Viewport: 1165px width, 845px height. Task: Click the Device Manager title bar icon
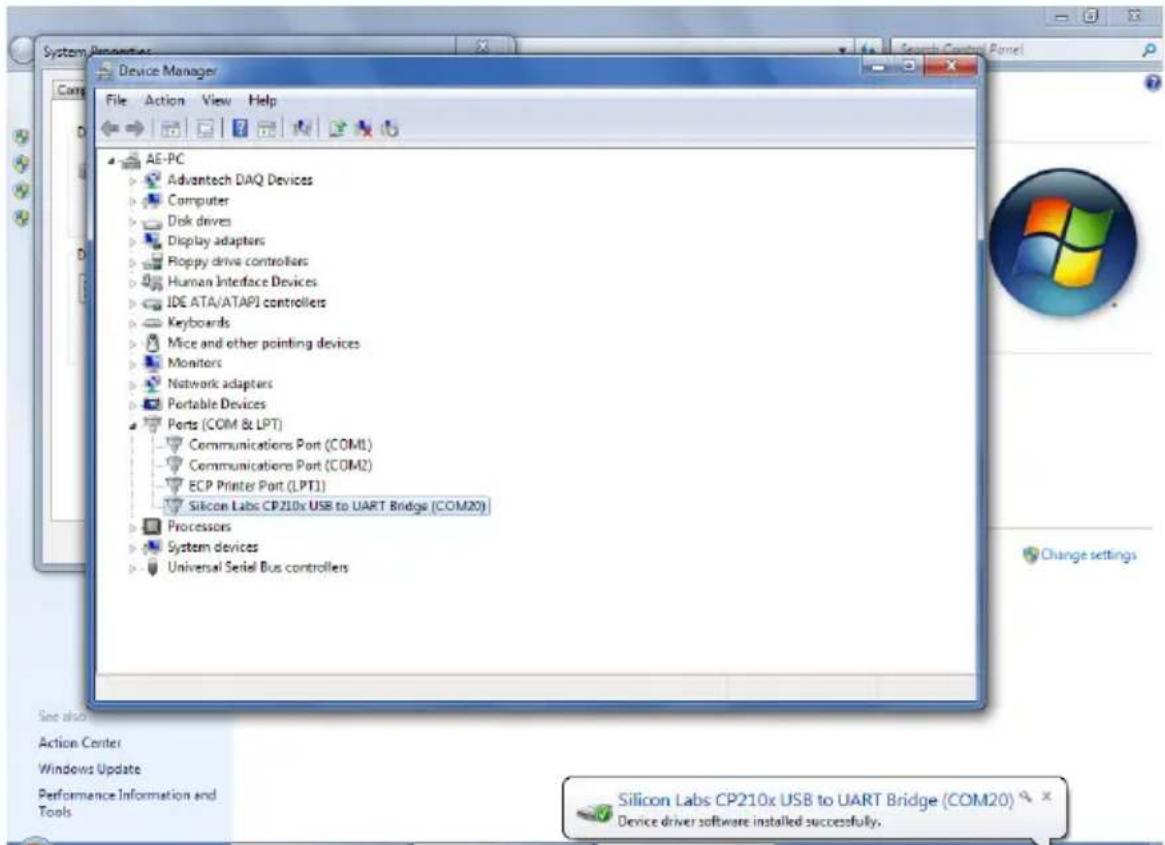tap(106, 71)
